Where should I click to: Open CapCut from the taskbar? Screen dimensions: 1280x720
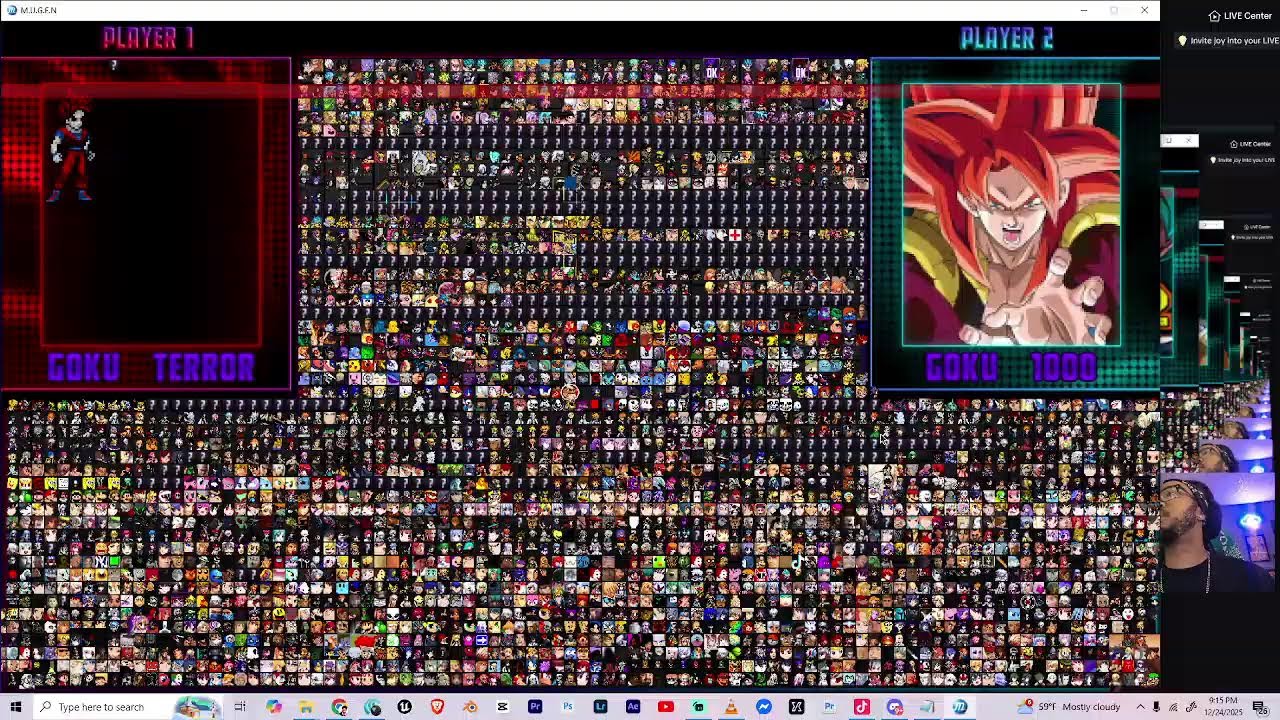502,707
